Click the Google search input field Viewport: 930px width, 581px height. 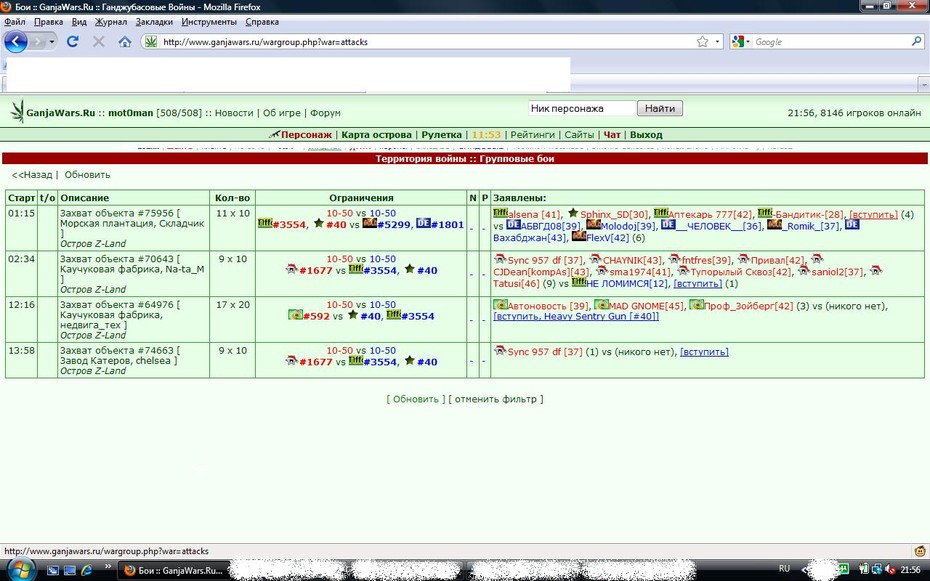pos(830,42)
